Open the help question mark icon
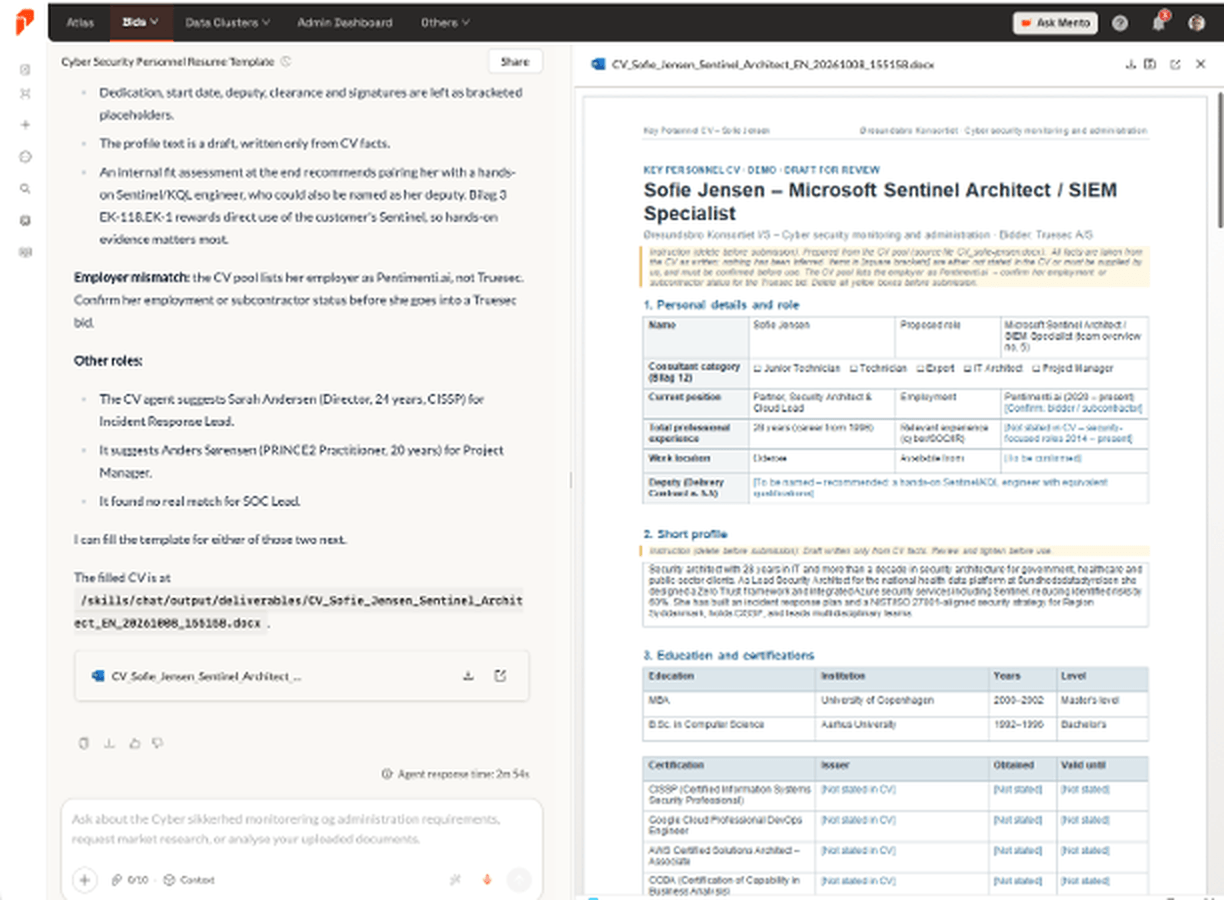The width and height of the screenshot is (1224, 900). (x=1120, y=23)
